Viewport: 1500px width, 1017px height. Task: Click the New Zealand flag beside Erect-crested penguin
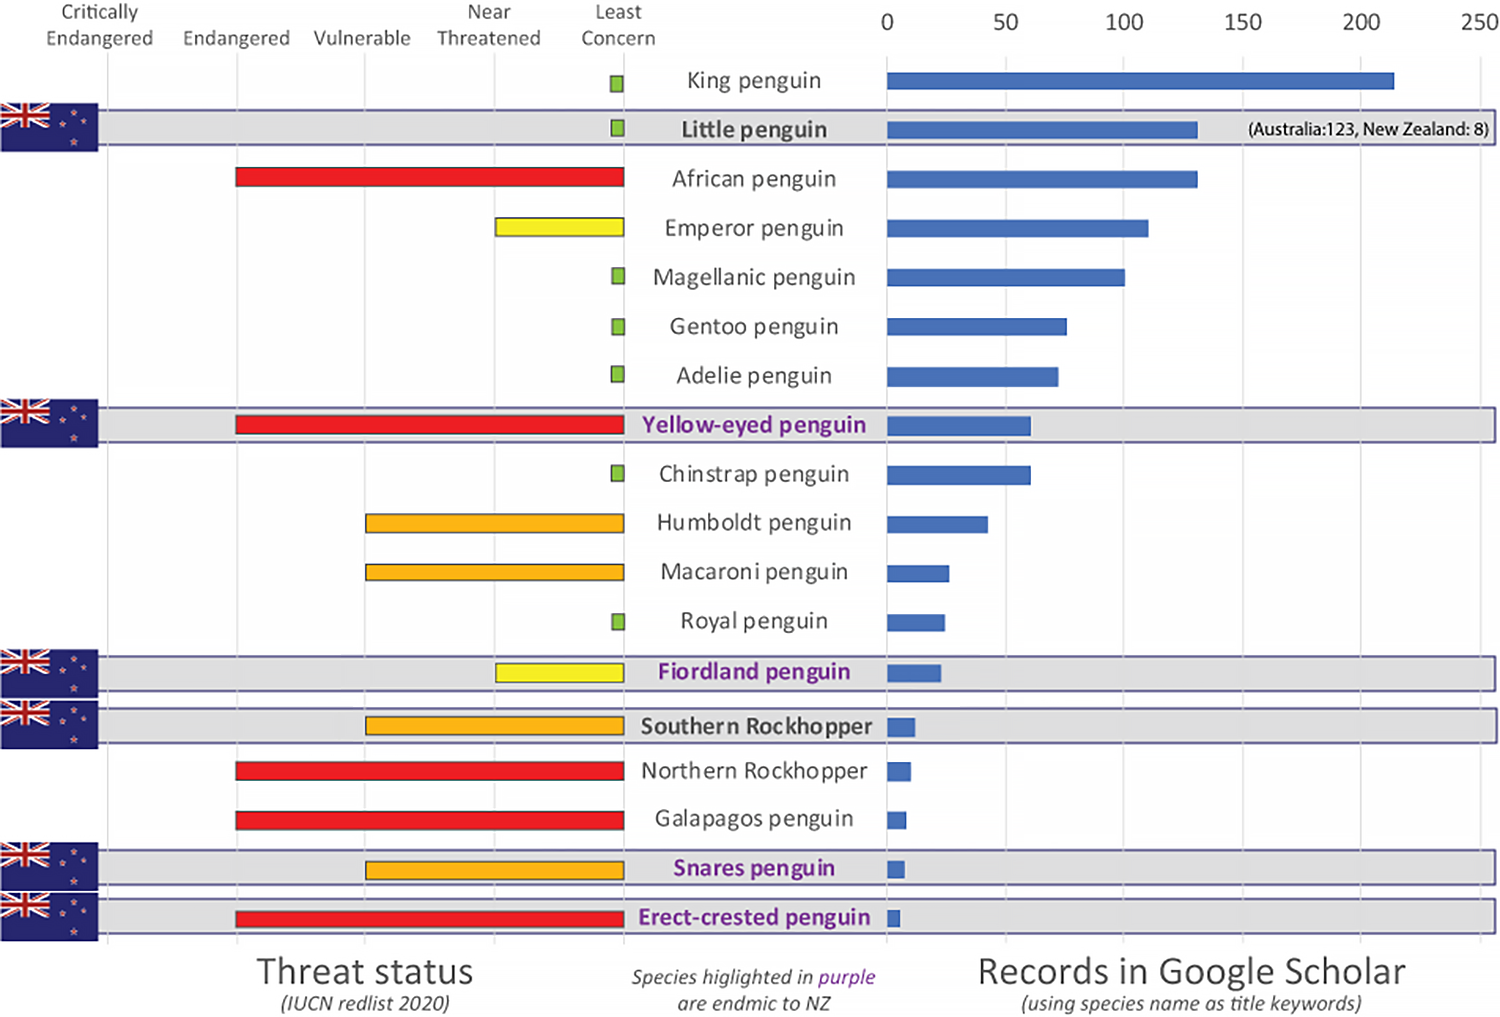[x=49, y=916]
